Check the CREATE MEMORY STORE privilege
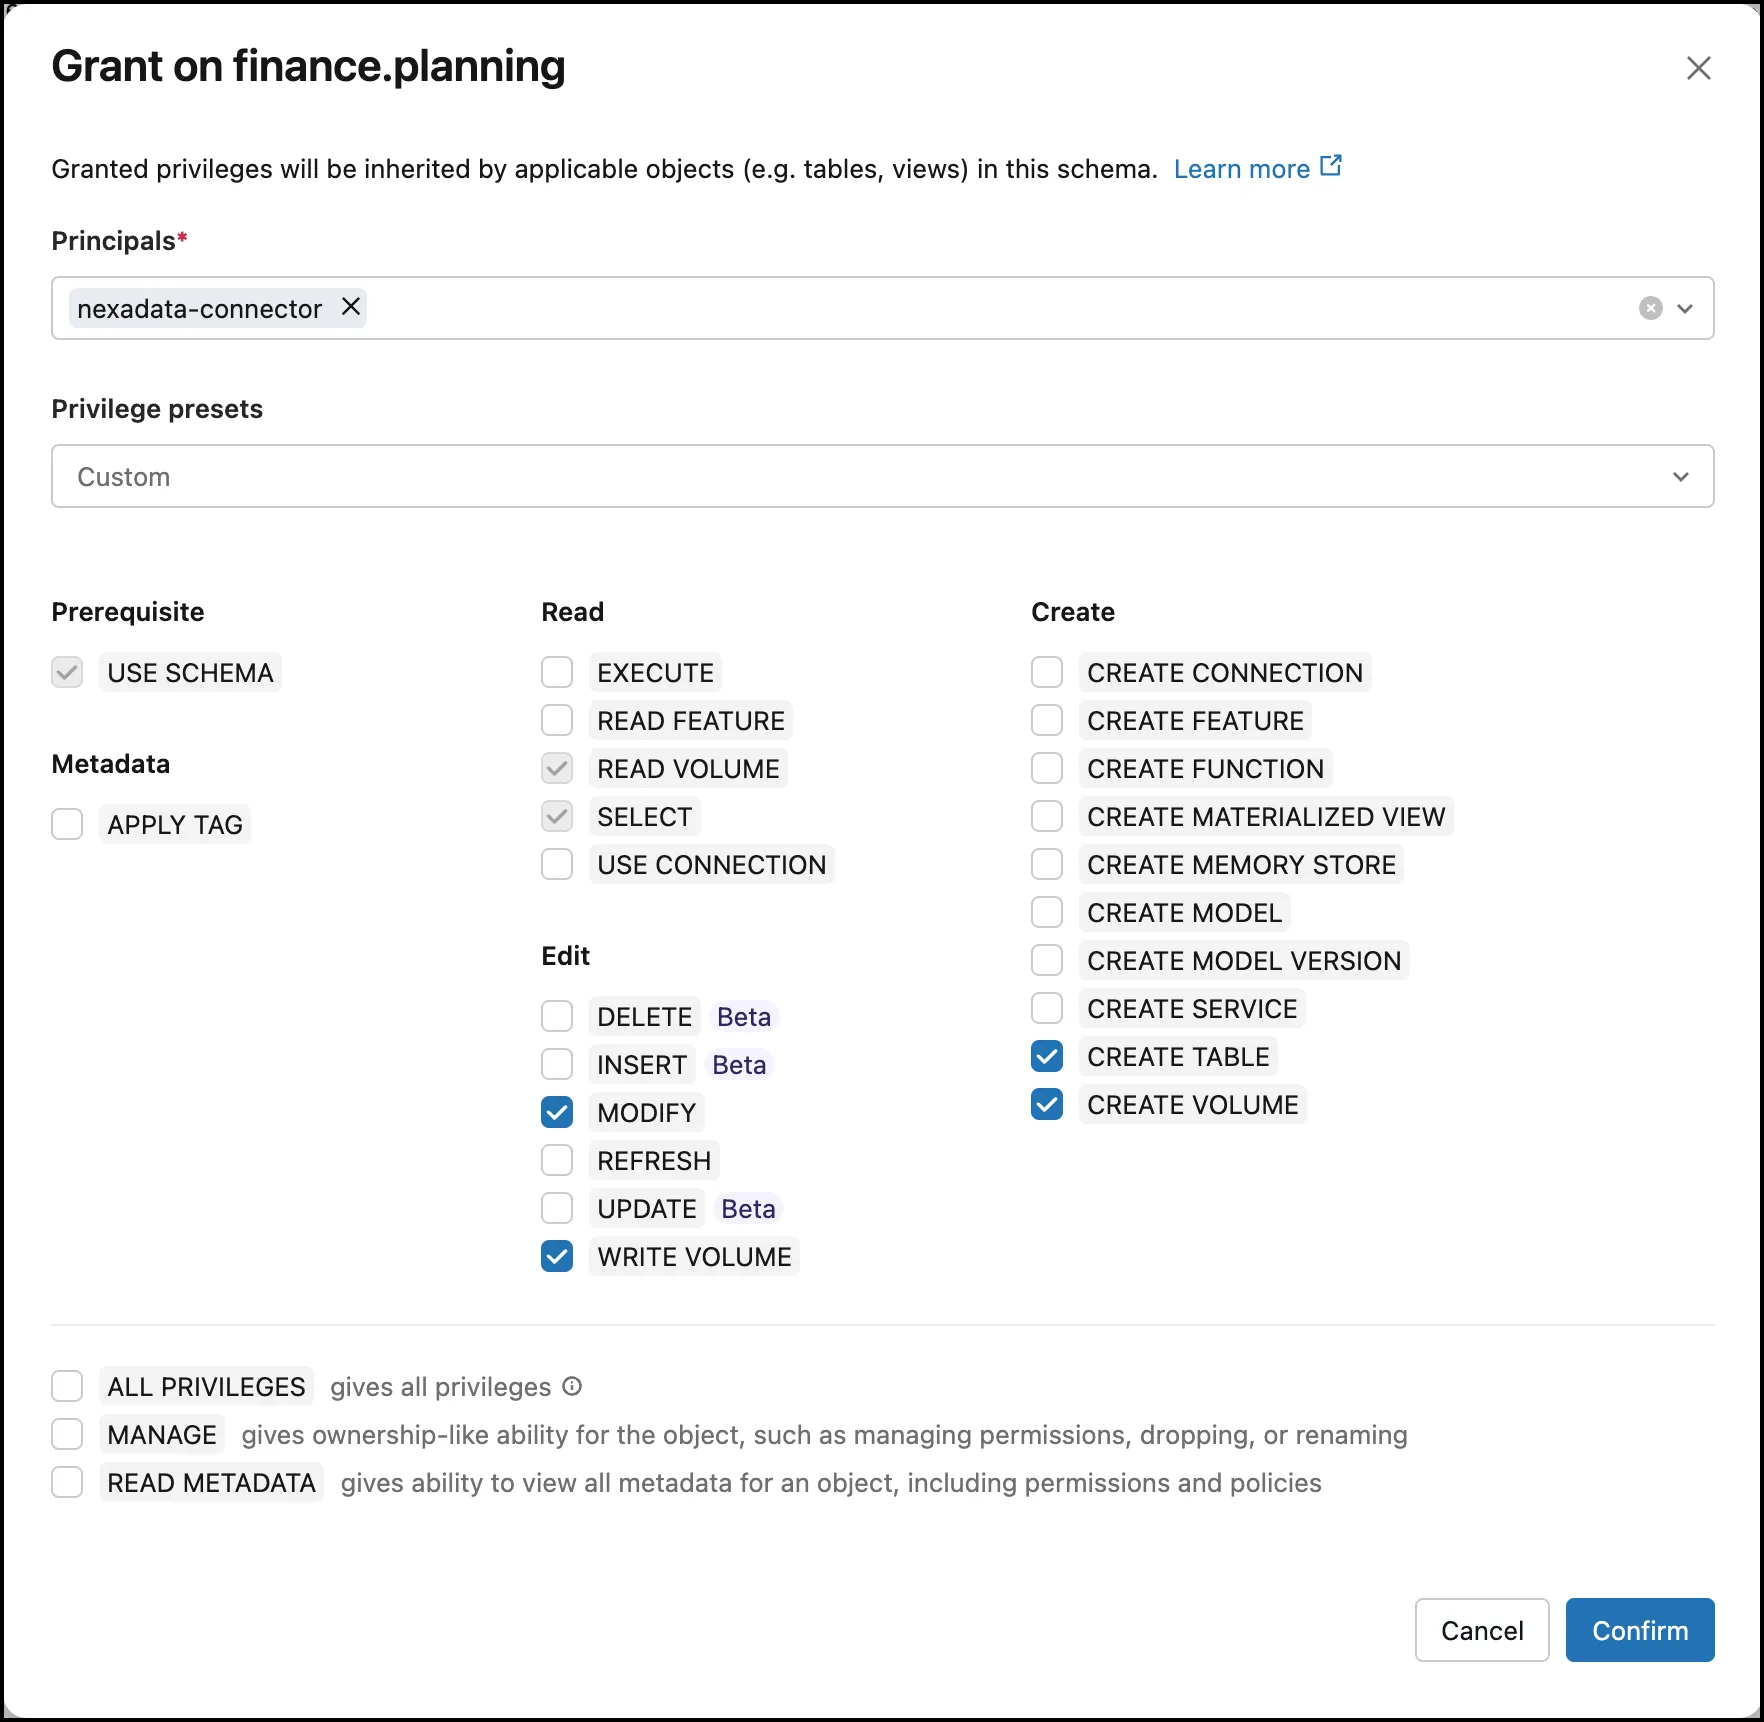This screenshot has width=1764, height=1722. [1047, 864]
